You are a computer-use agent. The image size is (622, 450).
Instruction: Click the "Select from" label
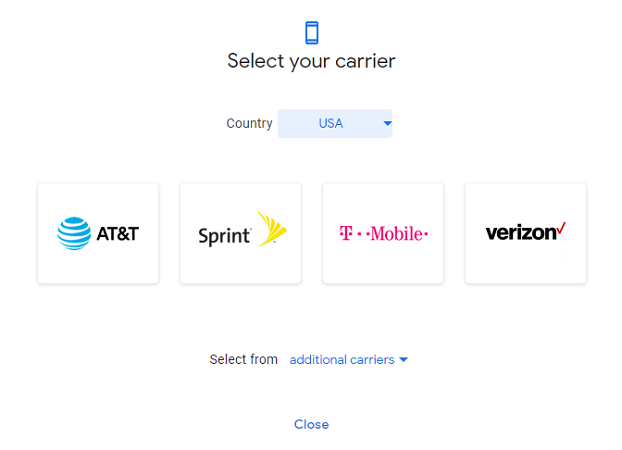[x=243, y=359]
